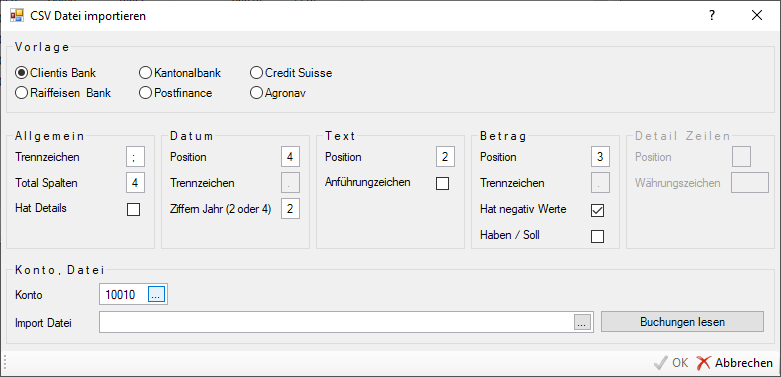
Task: Enable the Haben / Soll checkbox
Action: point(597,236)
